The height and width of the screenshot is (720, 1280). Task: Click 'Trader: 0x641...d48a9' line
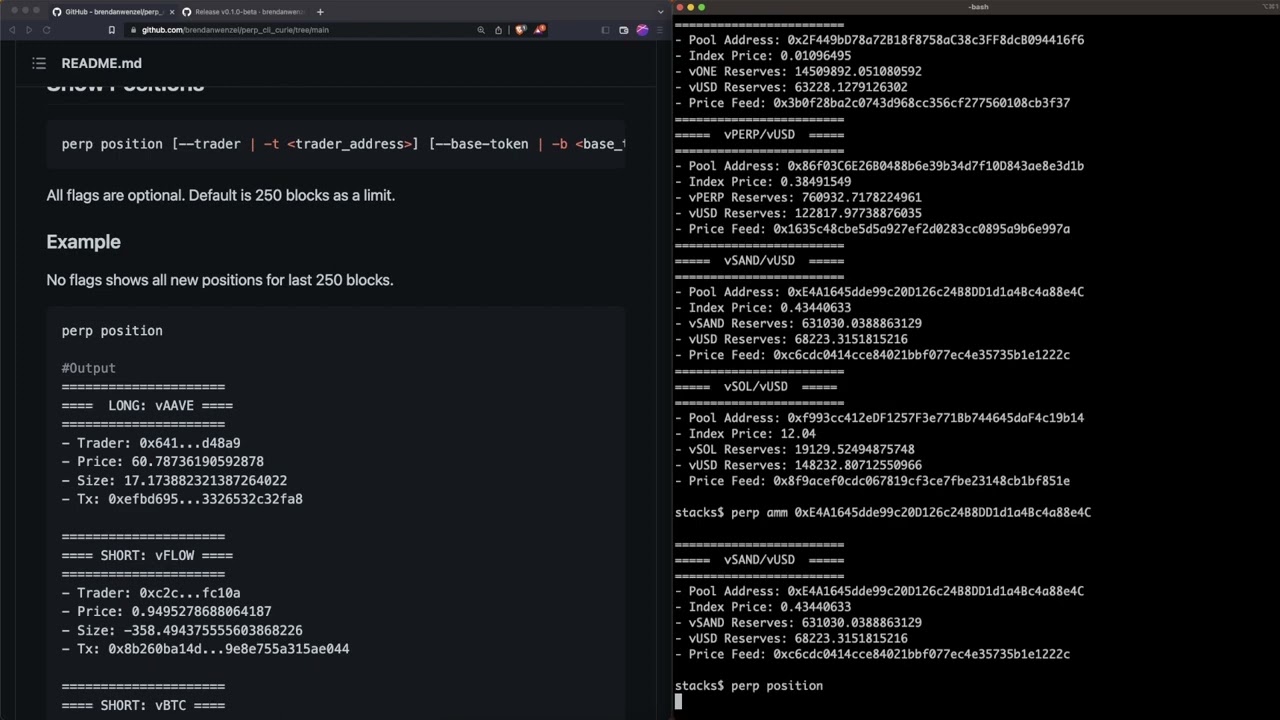pos(150,443)
